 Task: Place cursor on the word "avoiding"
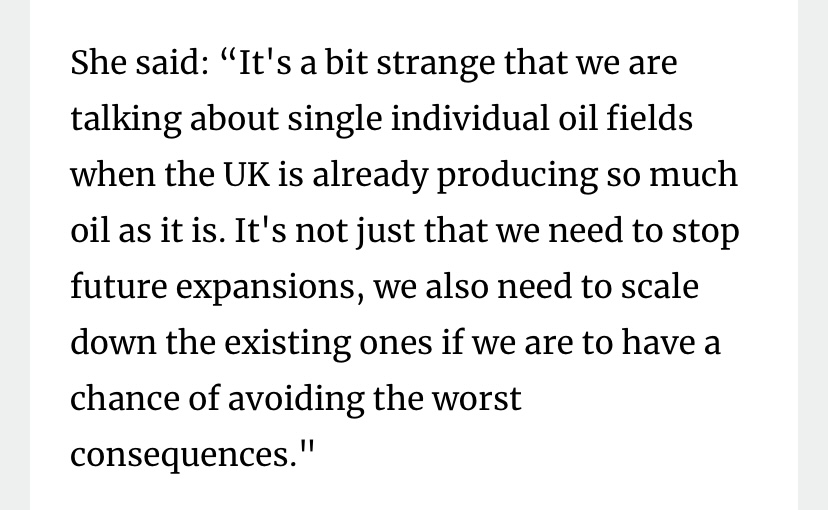click(x=296, y=400)
